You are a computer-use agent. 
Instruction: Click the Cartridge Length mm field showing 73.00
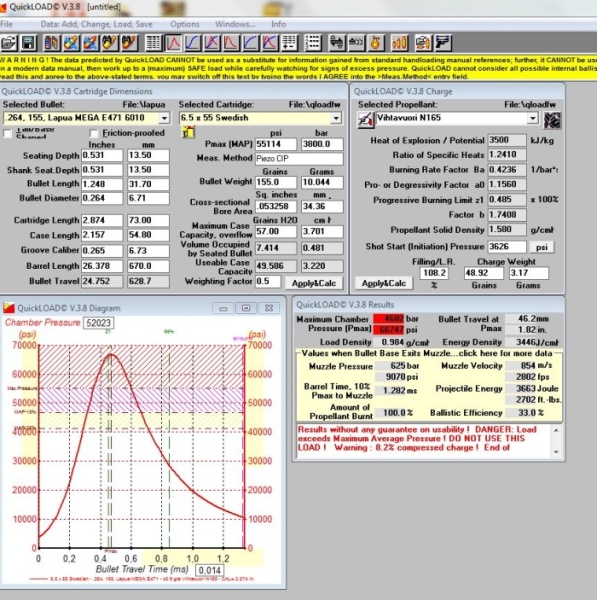pyautogui.click(x=148, y=220)
